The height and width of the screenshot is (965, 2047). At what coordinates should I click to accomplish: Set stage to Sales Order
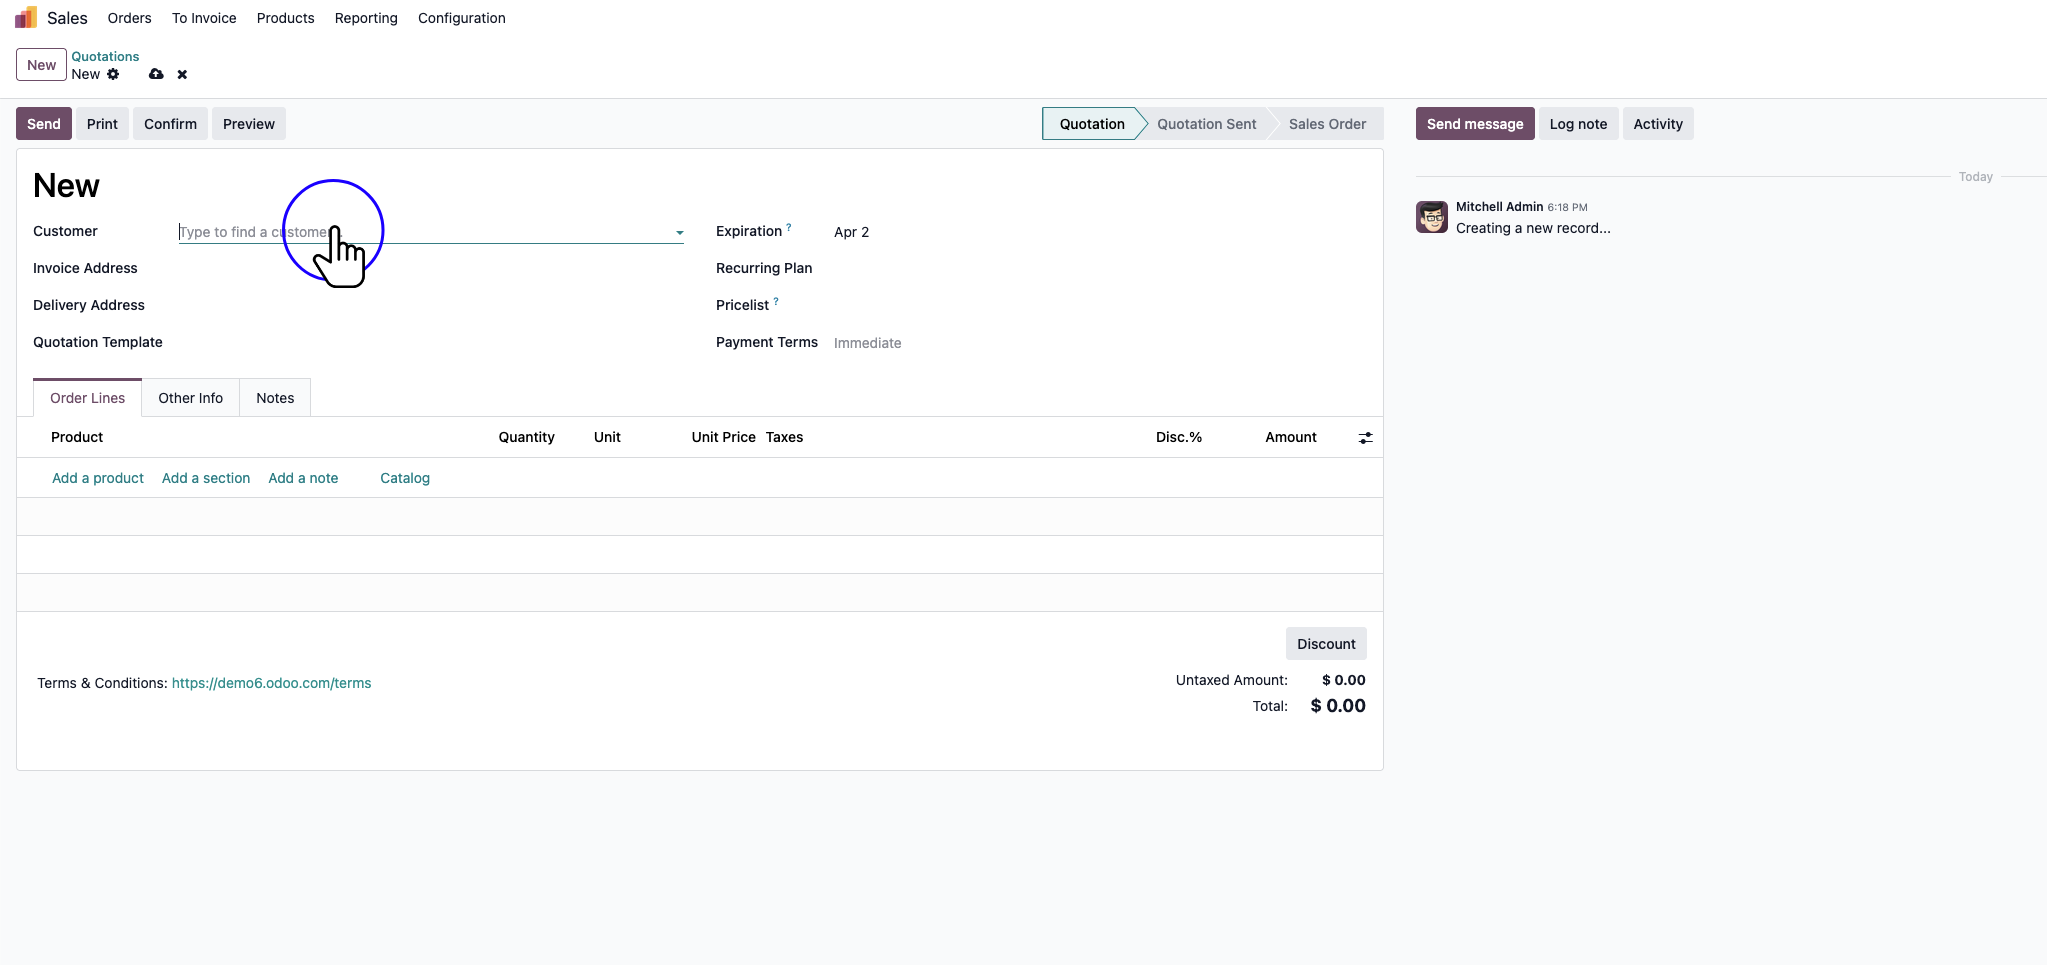click(1326, 123)
